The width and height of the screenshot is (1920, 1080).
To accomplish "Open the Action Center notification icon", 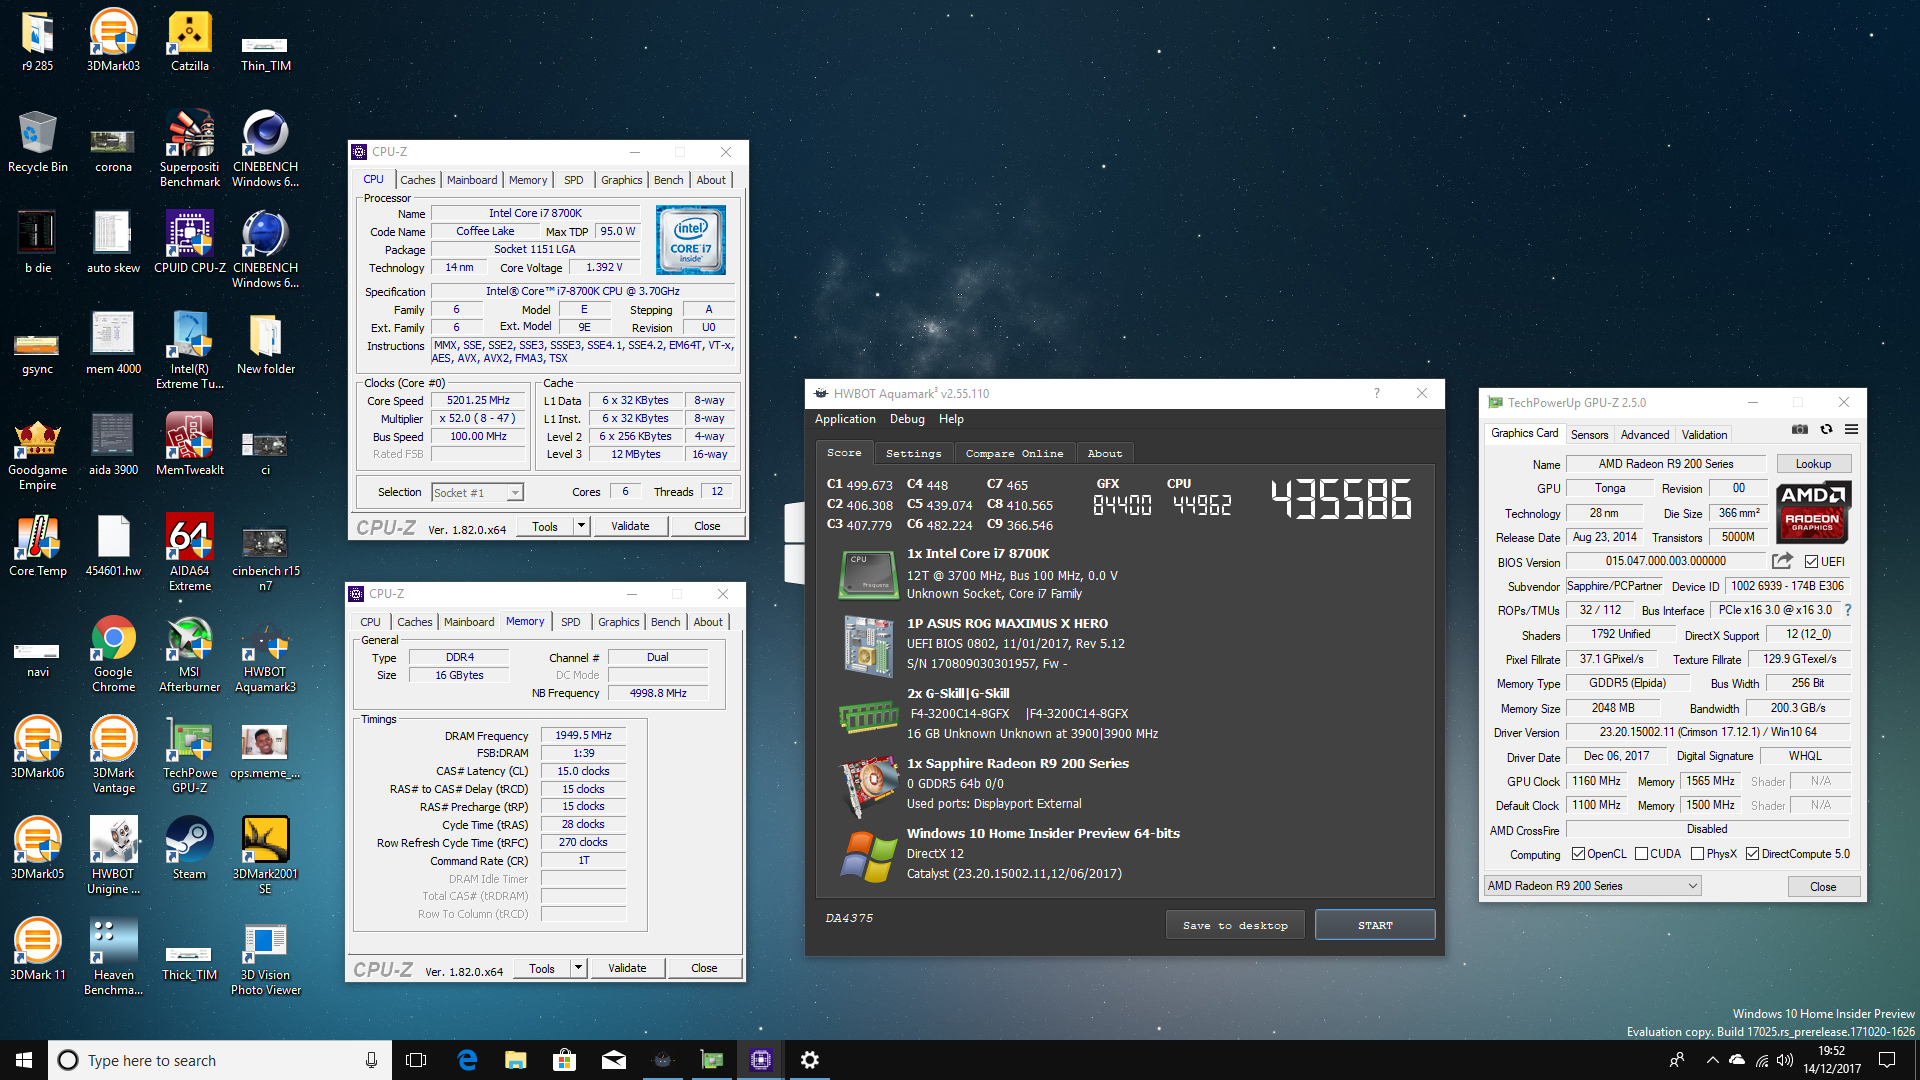I will point(1887,1060).
